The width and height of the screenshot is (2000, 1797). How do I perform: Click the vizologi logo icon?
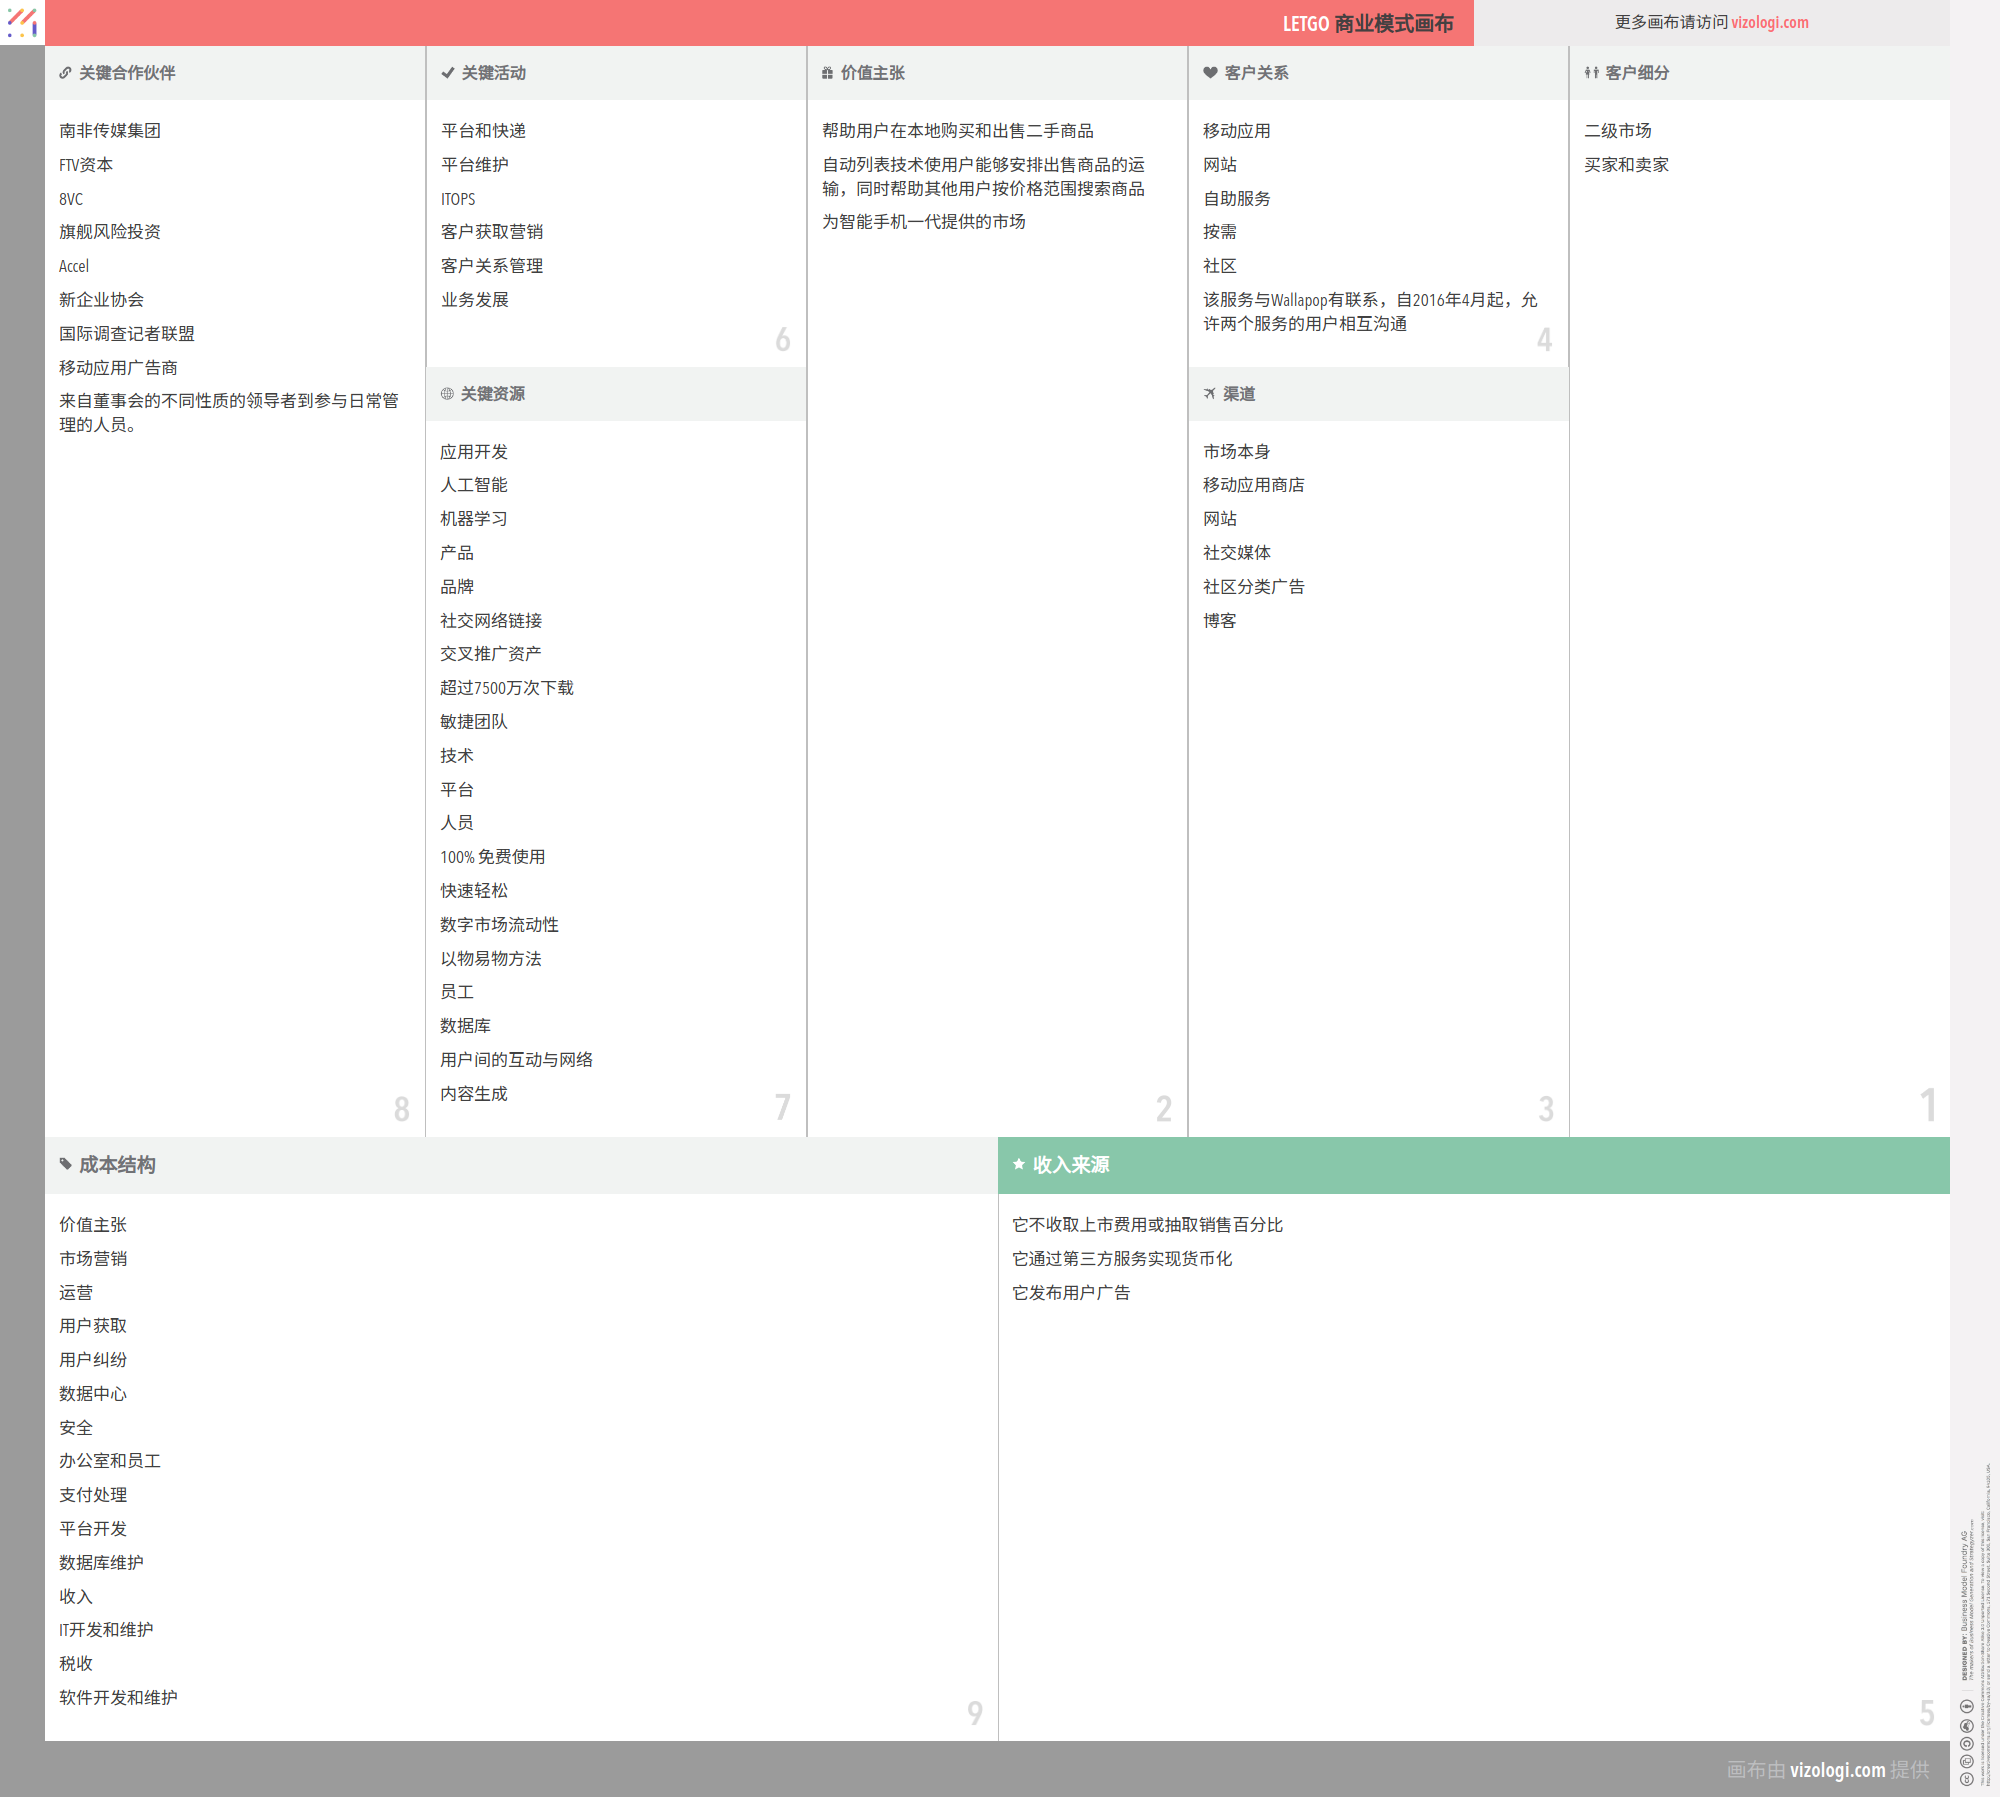click(22, 22)
